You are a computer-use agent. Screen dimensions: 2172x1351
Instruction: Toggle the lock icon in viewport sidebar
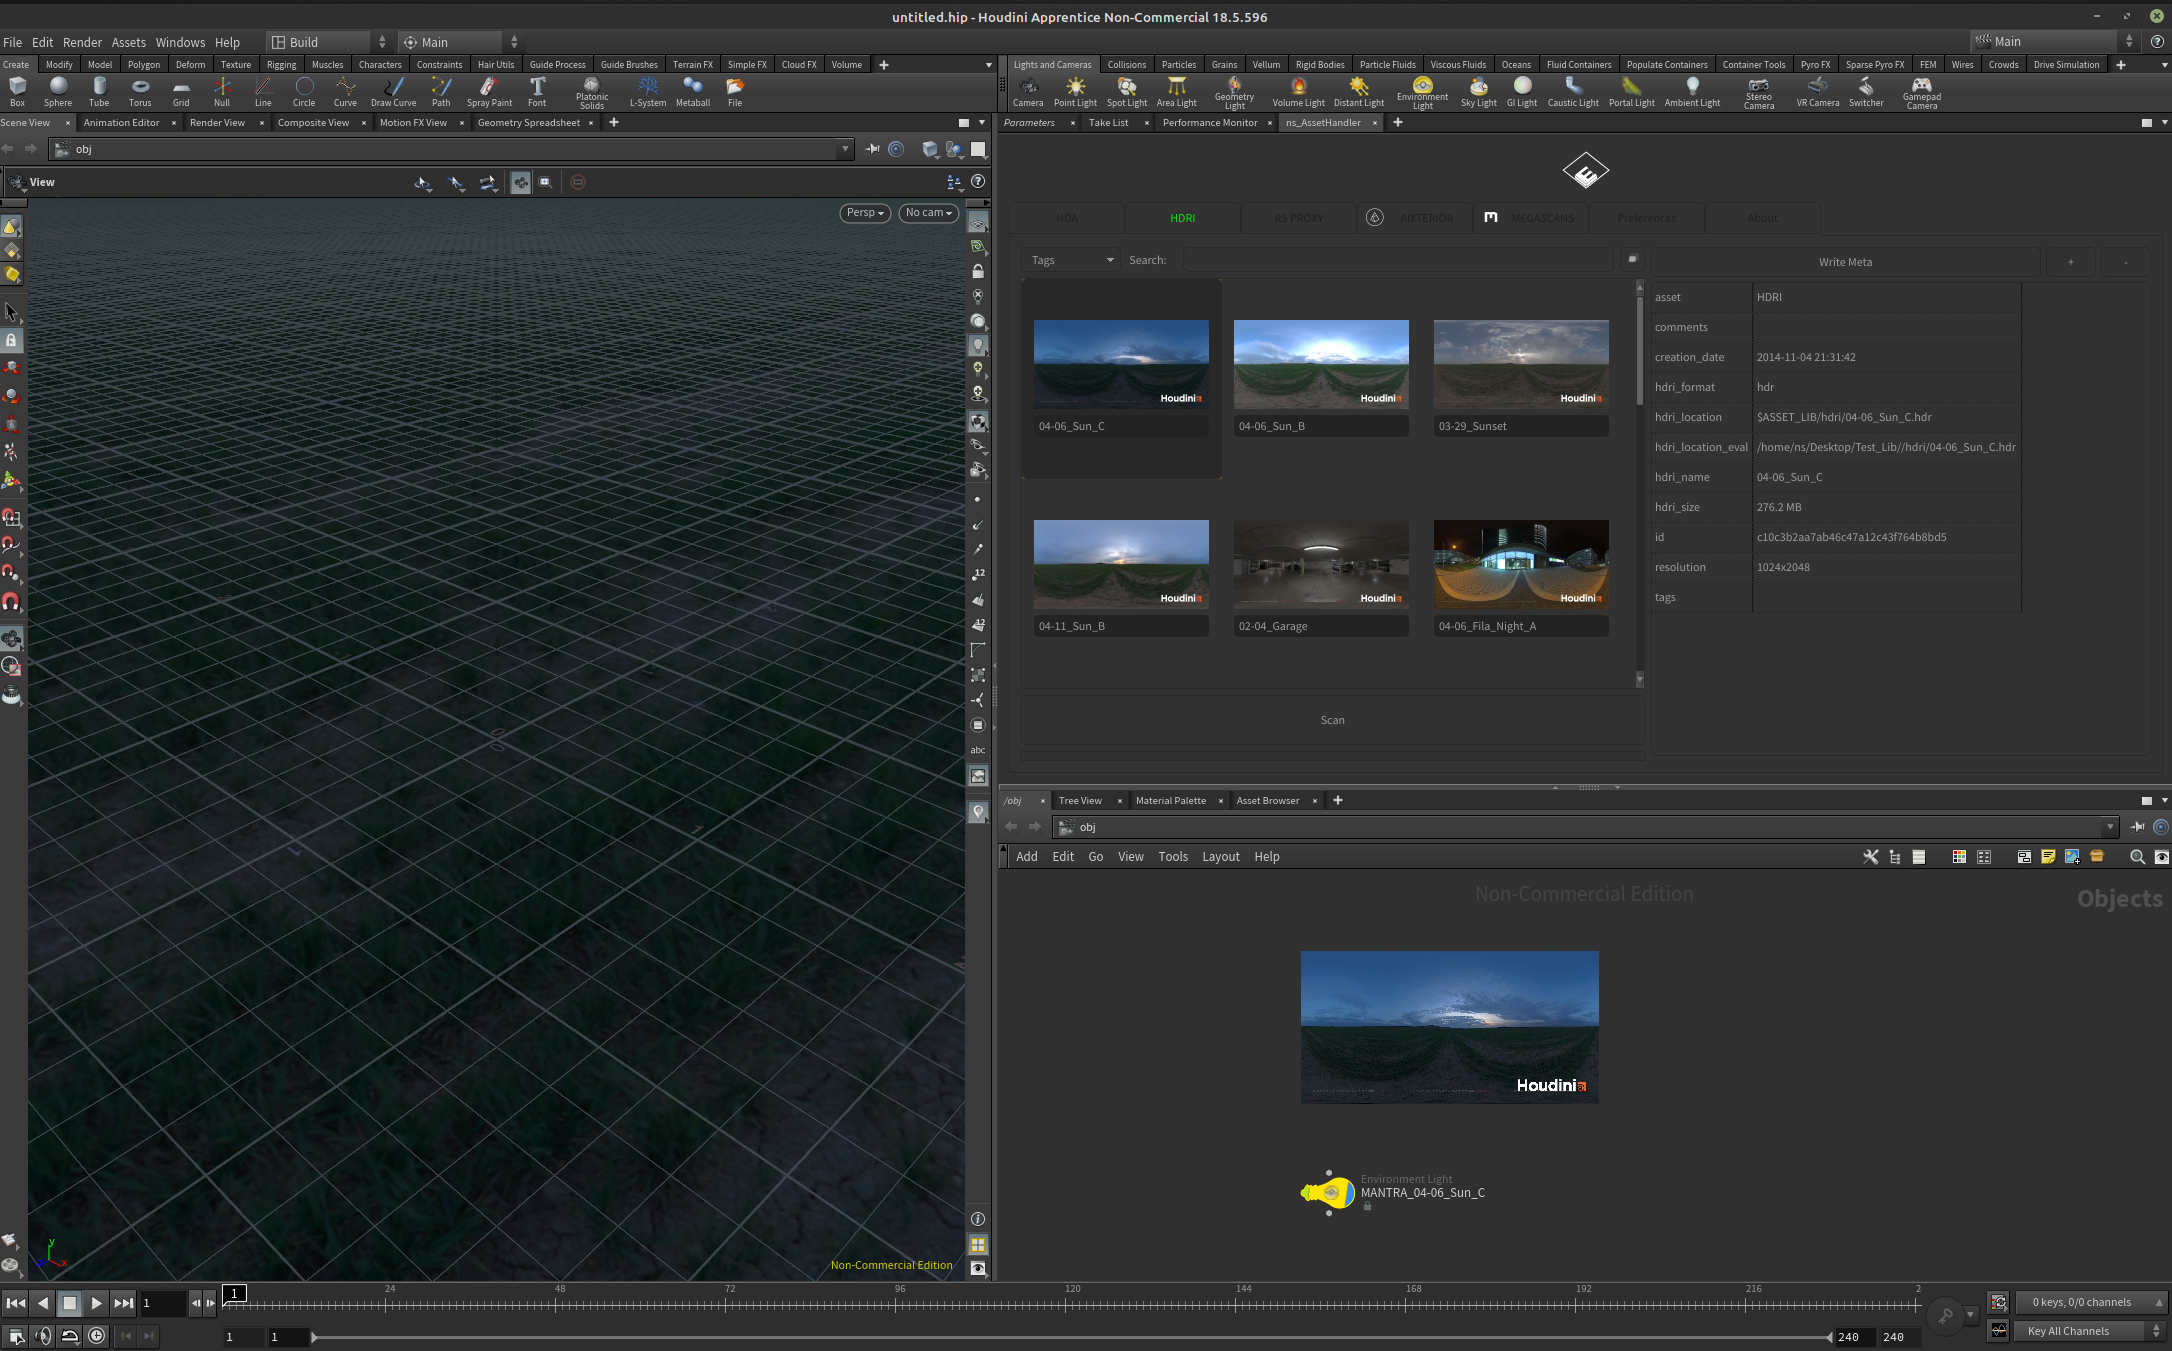(x=978, y=271)
